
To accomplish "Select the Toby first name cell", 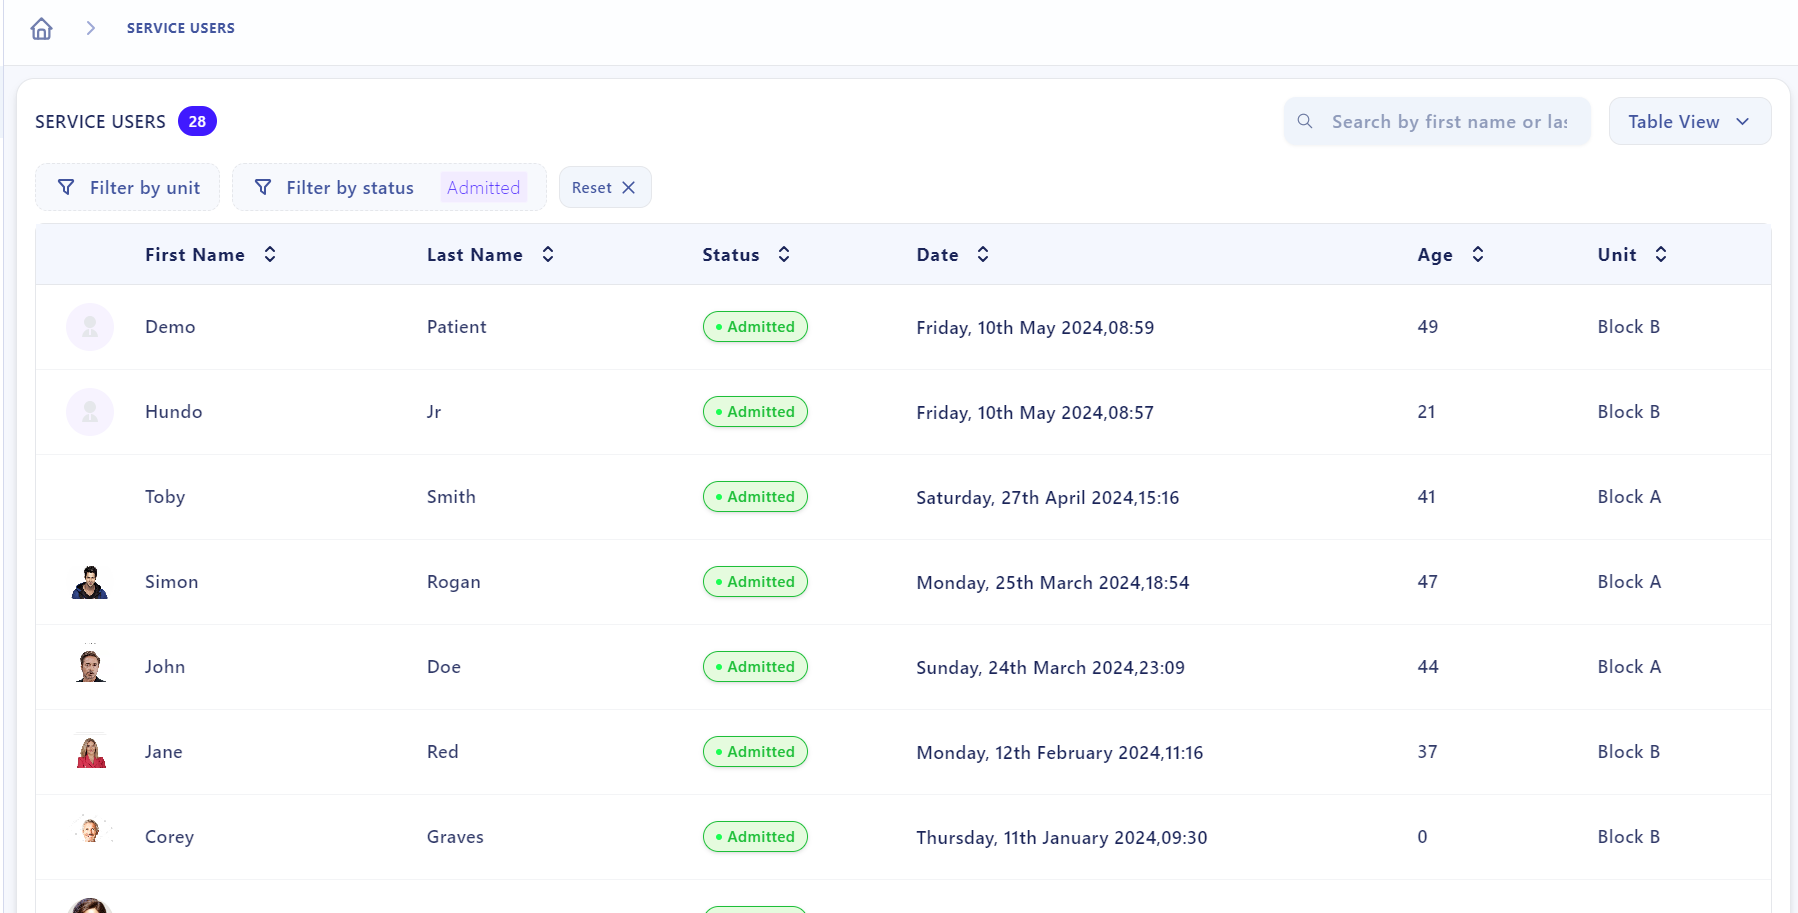I will tap(165, 497).
